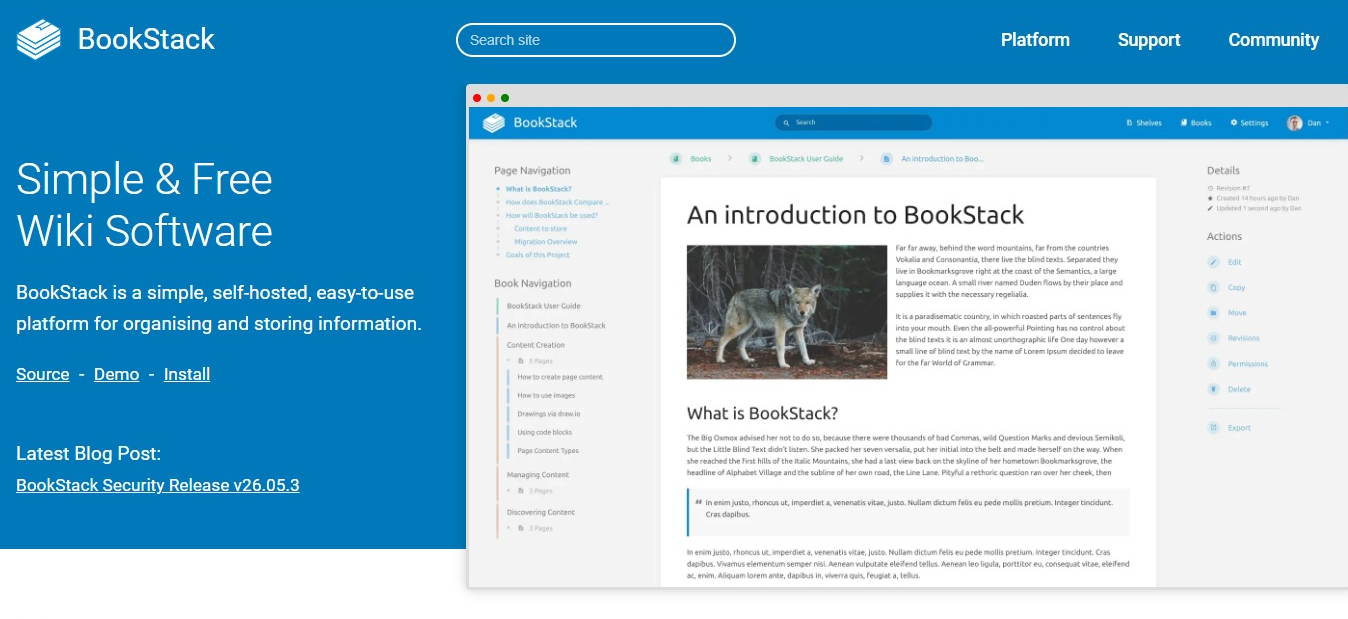Click 'BookStack User Guide' in Book Navigation
Viewport: 1348px width, 619px height.
(x=543, y=306)
